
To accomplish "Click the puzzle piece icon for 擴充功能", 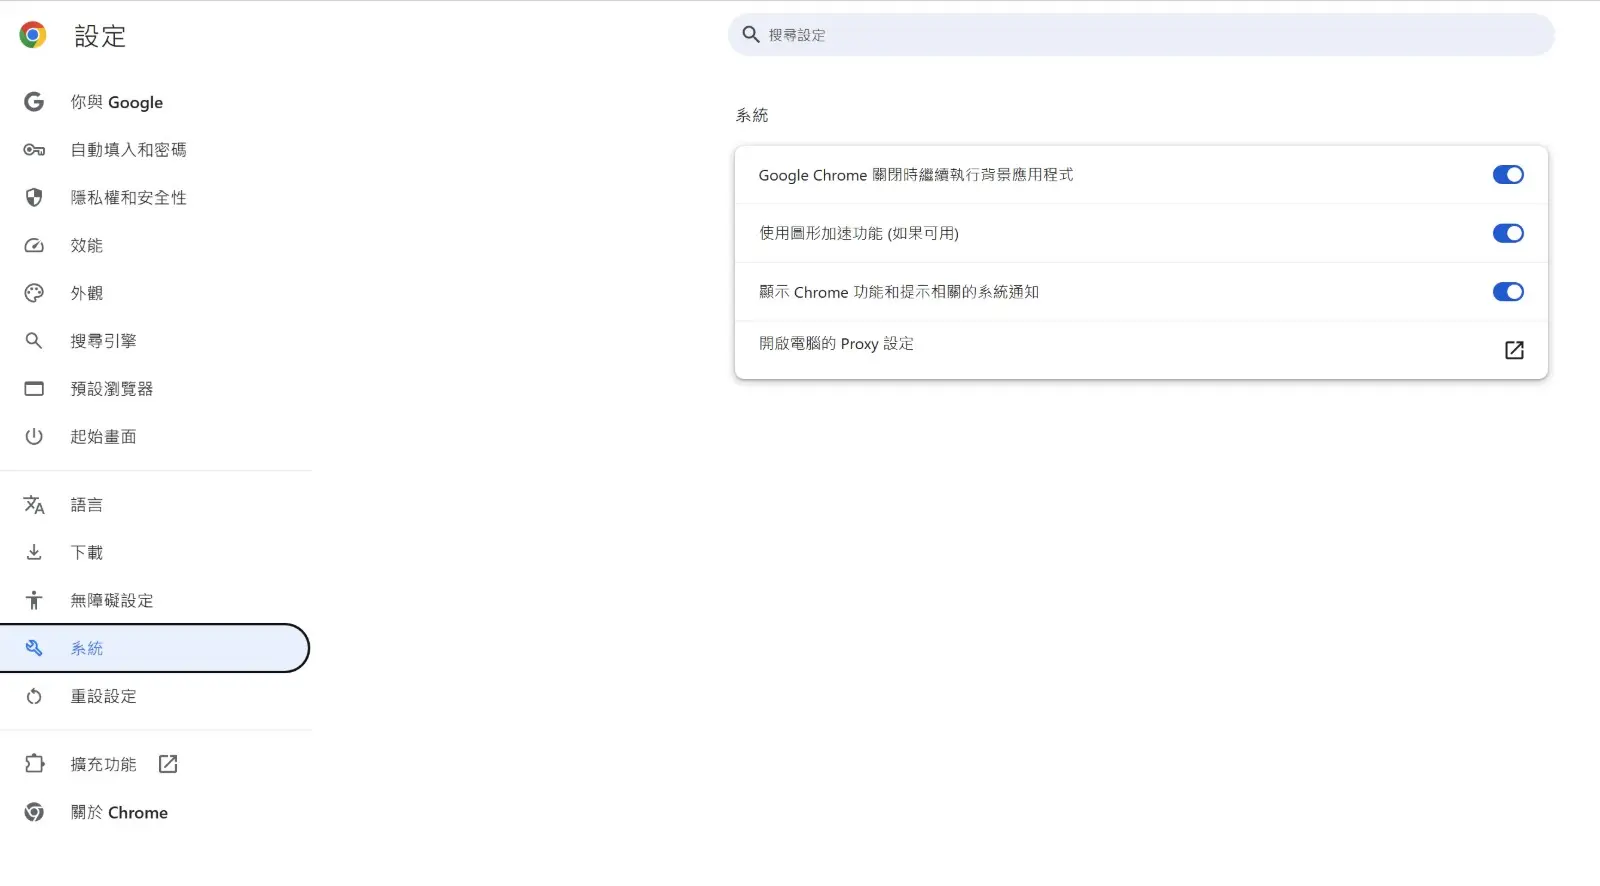I will click(x=34, y=764).
